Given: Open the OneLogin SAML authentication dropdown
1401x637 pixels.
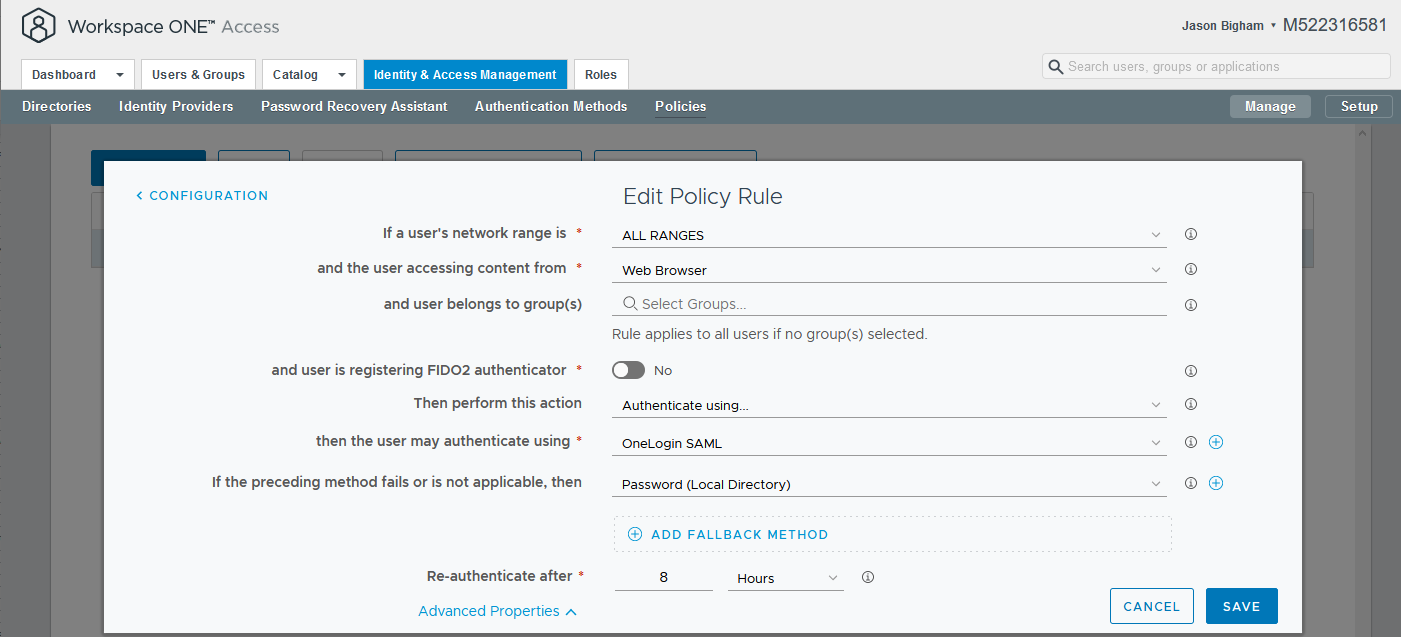Looking at the screenshot, I should point(888,443).
